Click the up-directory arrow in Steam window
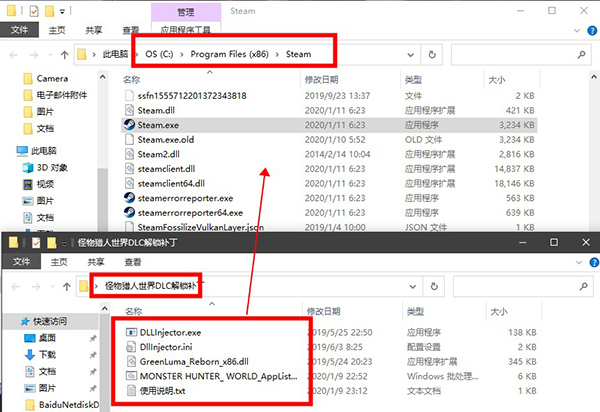This screenshot has width=600, height=412. 65,55
